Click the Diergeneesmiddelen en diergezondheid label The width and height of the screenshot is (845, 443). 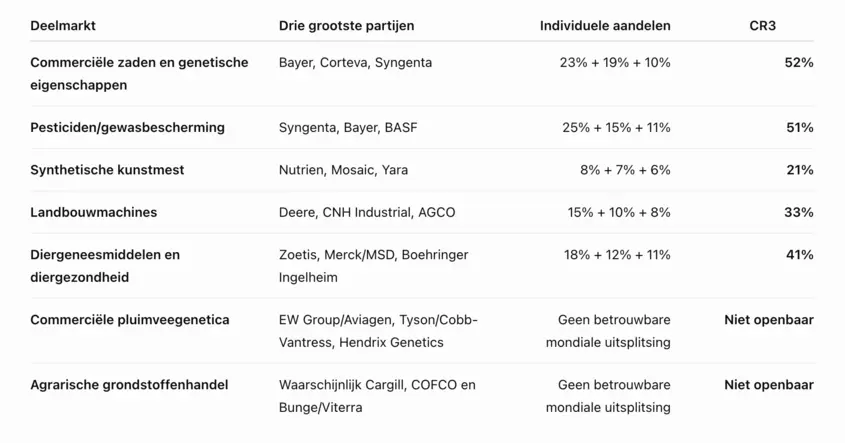tap(105, 266)
